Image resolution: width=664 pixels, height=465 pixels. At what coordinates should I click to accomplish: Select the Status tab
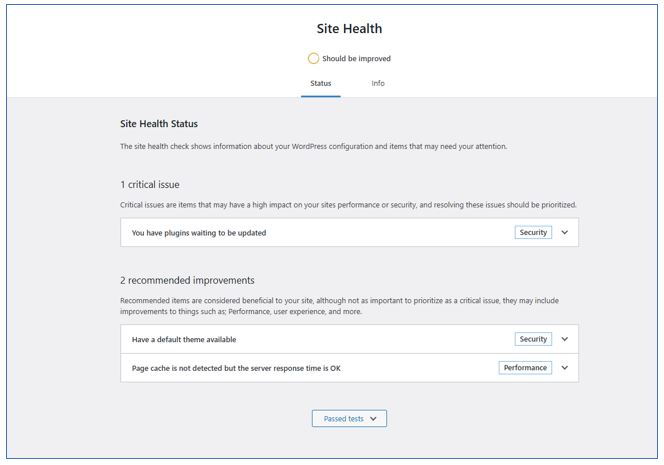320,83
